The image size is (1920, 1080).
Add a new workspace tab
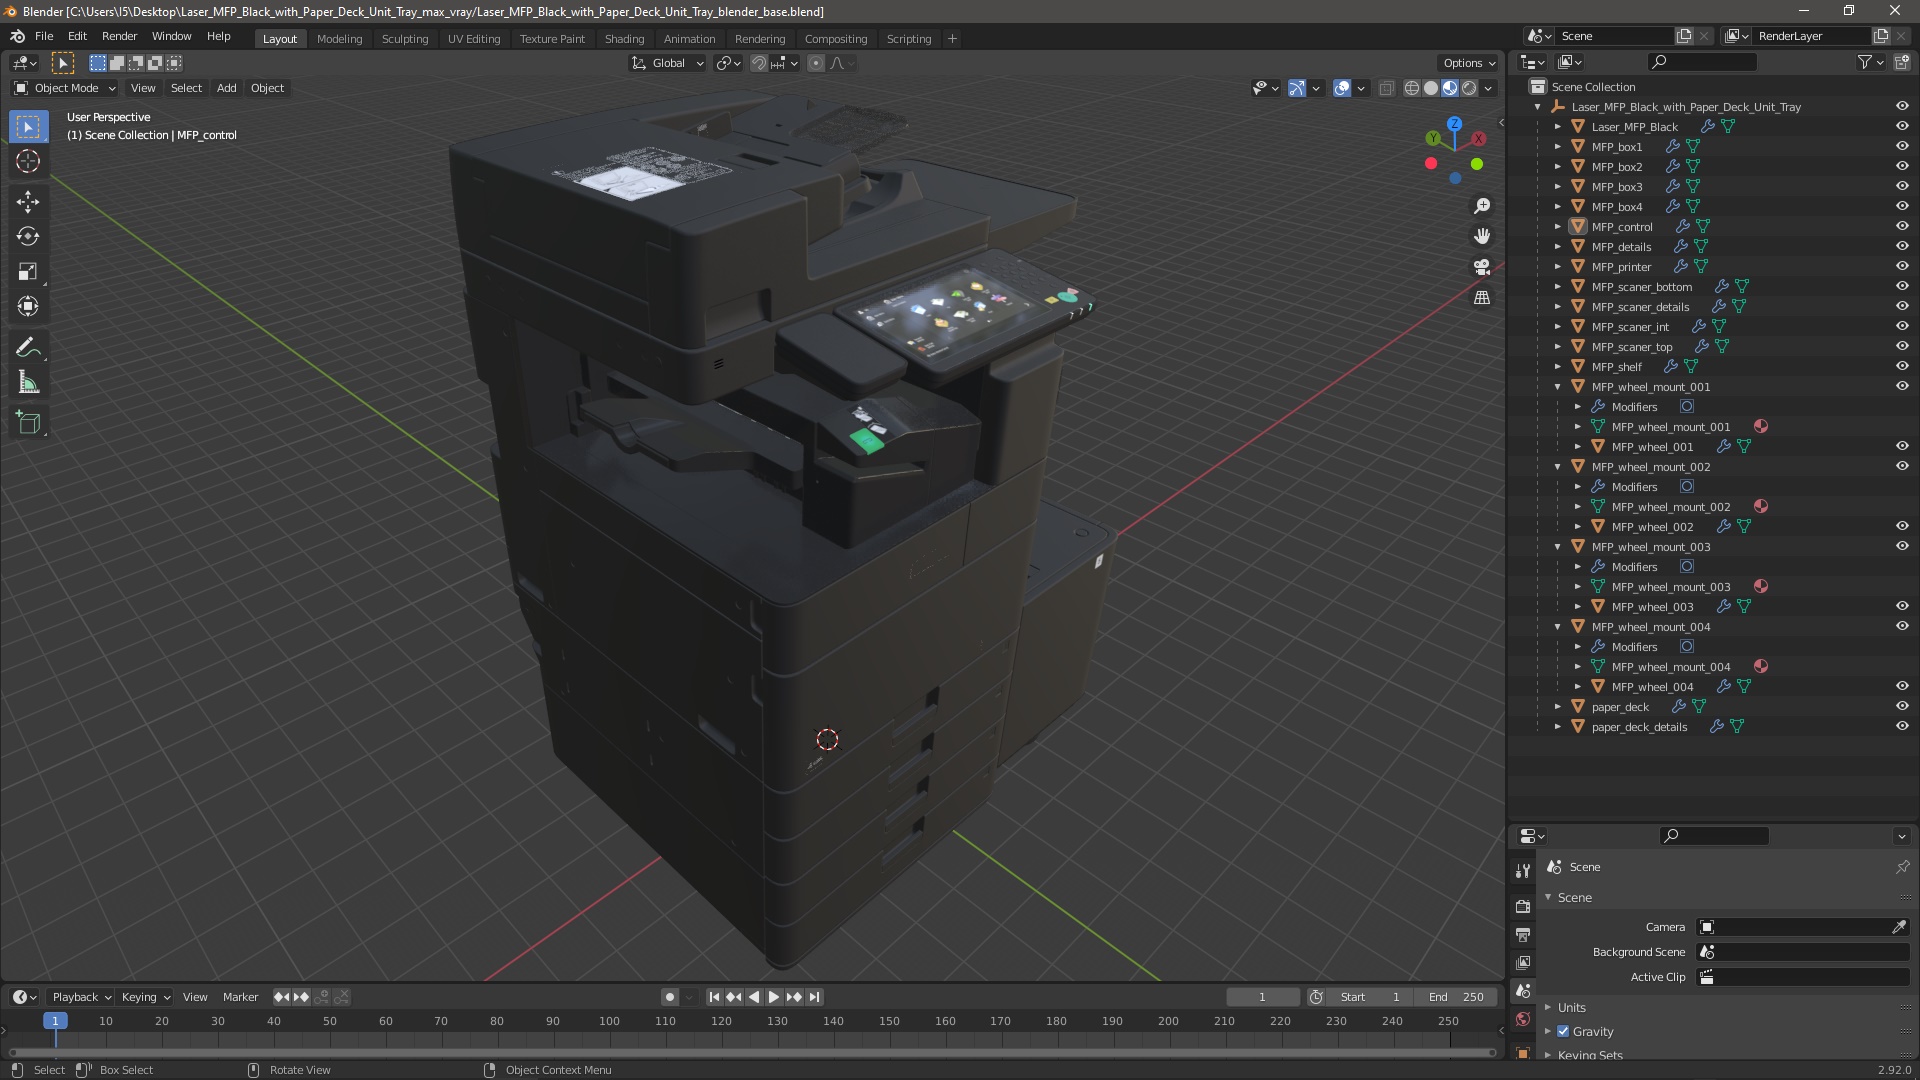pos(952,38)
